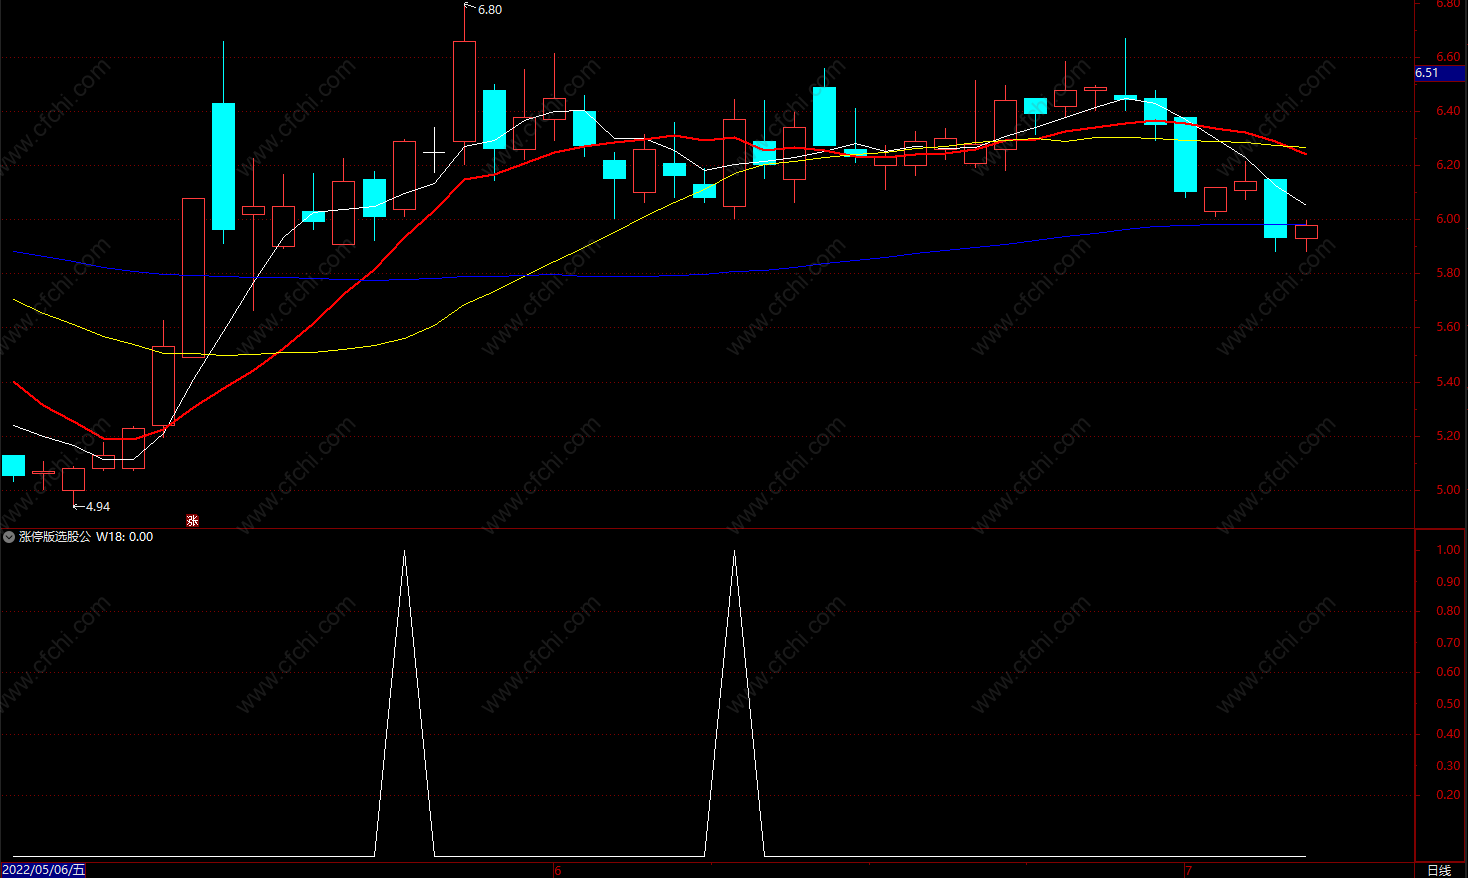The image size is (1468, 878).
Task: Click the 5.80 price axis label
Action: tap(1448, 273)
